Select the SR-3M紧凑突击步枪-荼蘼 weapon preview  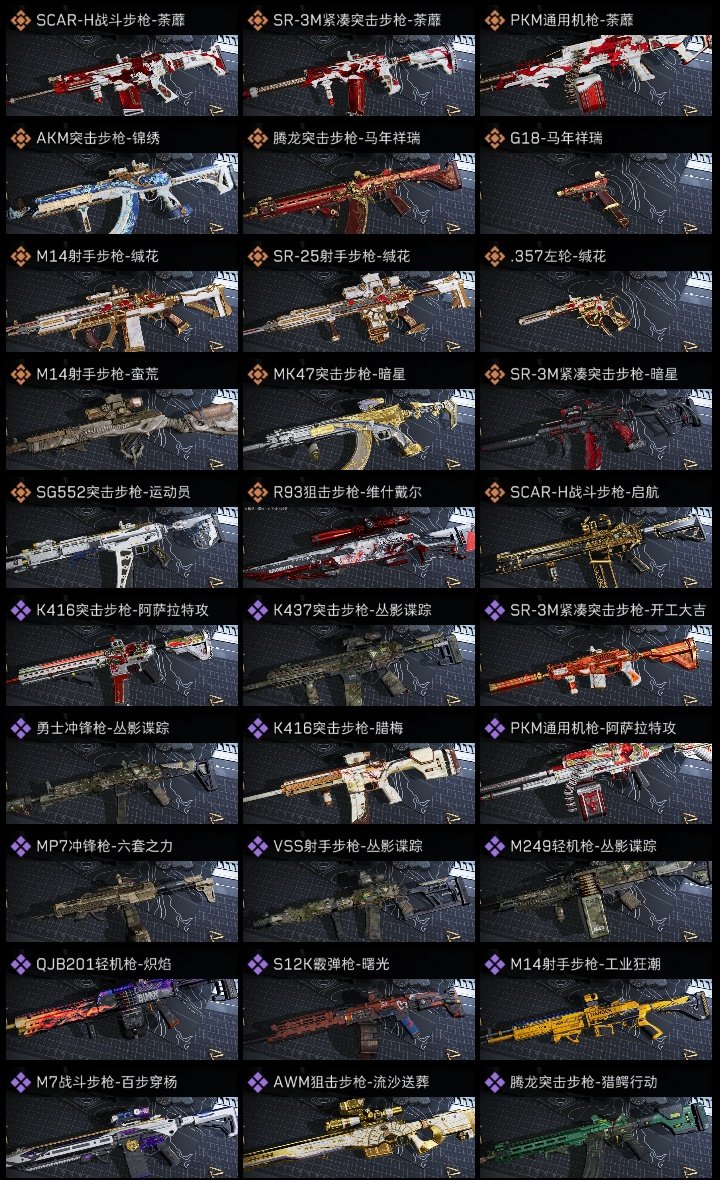click(x=359, y=75)
